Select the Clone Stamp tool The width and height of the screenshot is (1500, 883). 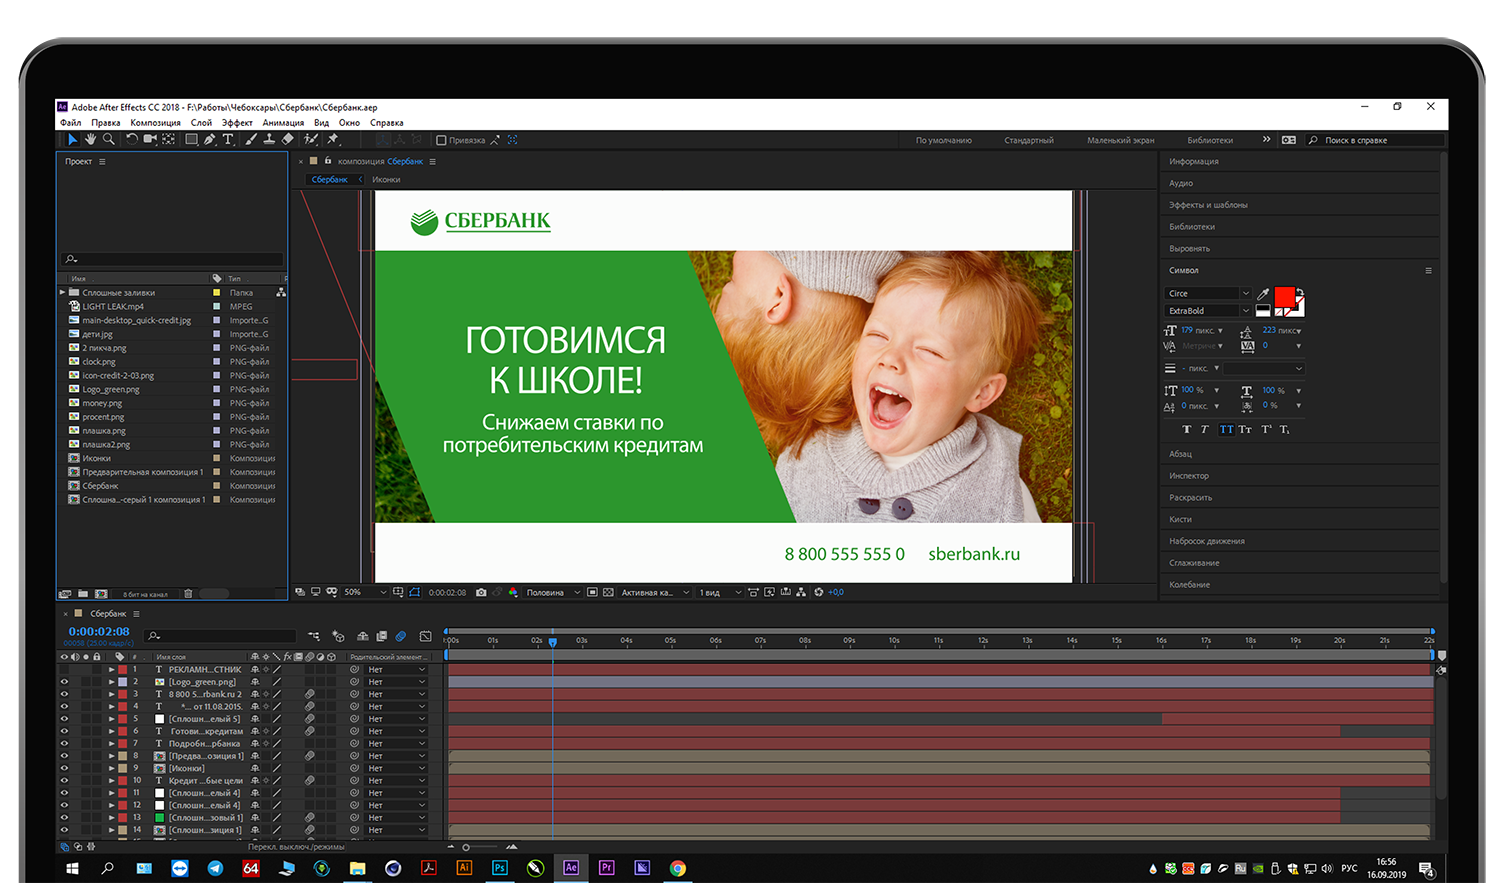click(269, 140)
